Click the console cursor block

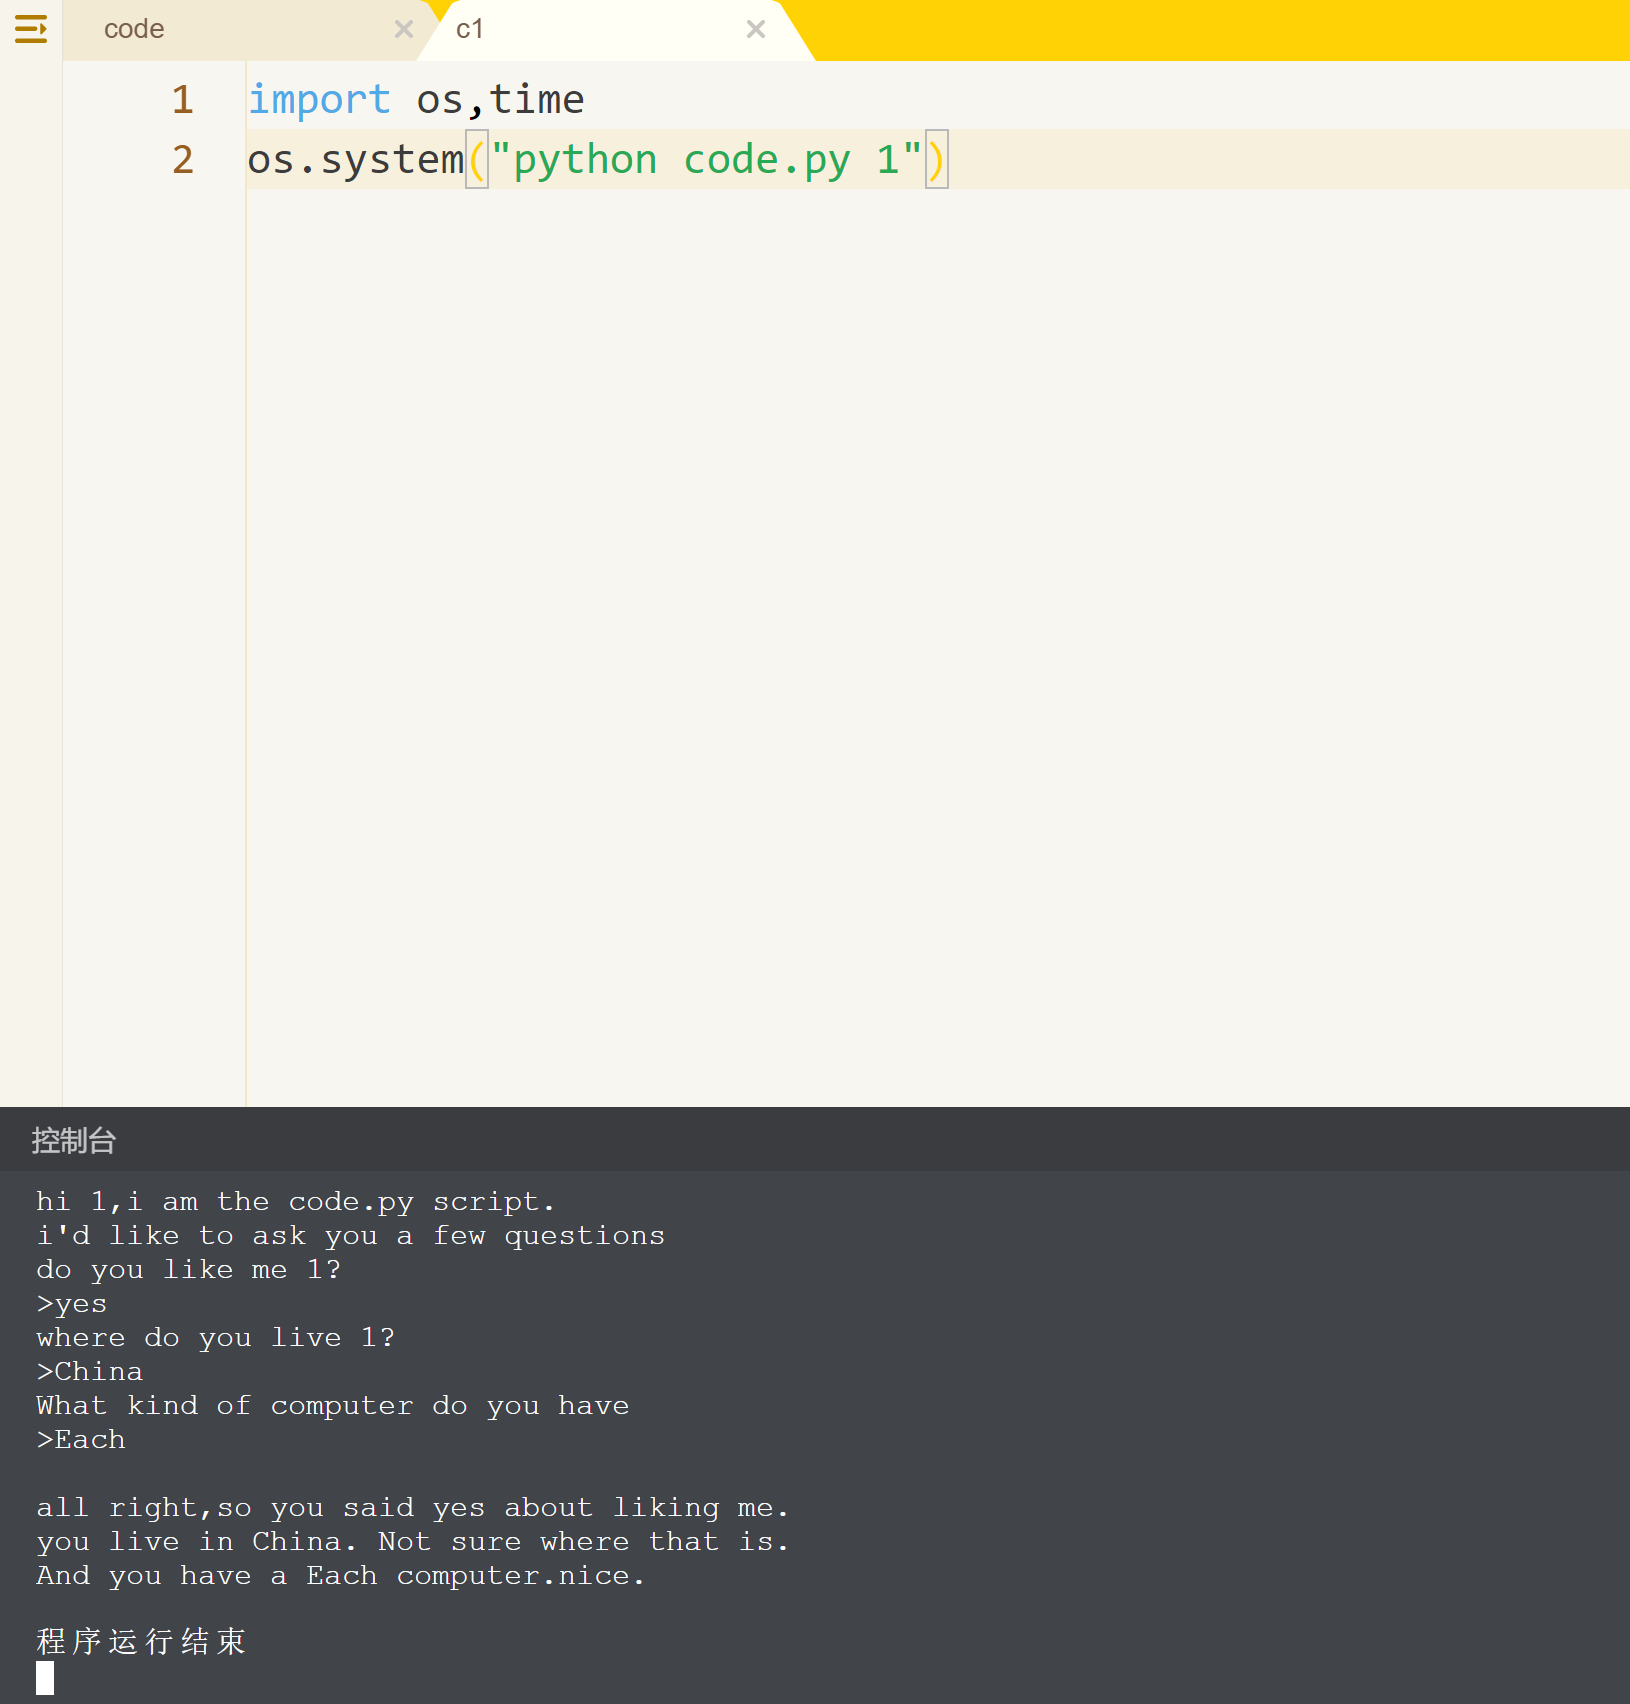[45, 1677]
